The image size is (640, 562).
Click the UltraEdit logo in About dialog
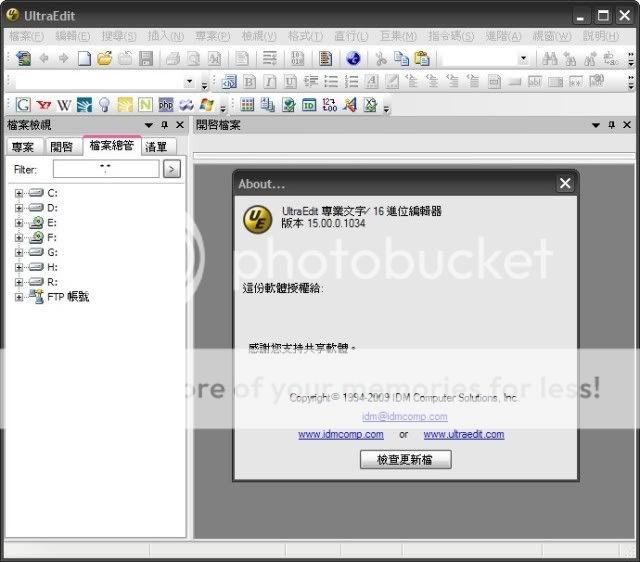coord(259,218)
